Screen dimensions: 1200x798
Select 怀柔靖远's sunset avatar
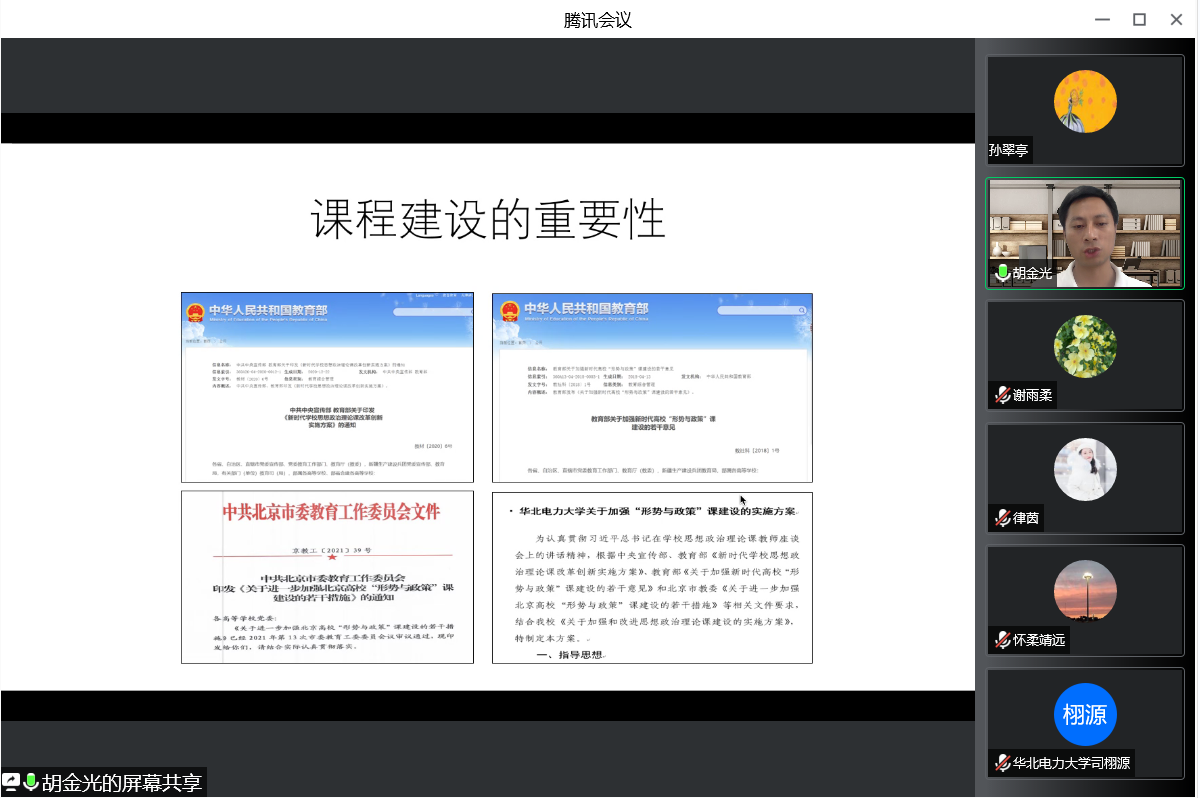click(x=1085, y=591)
